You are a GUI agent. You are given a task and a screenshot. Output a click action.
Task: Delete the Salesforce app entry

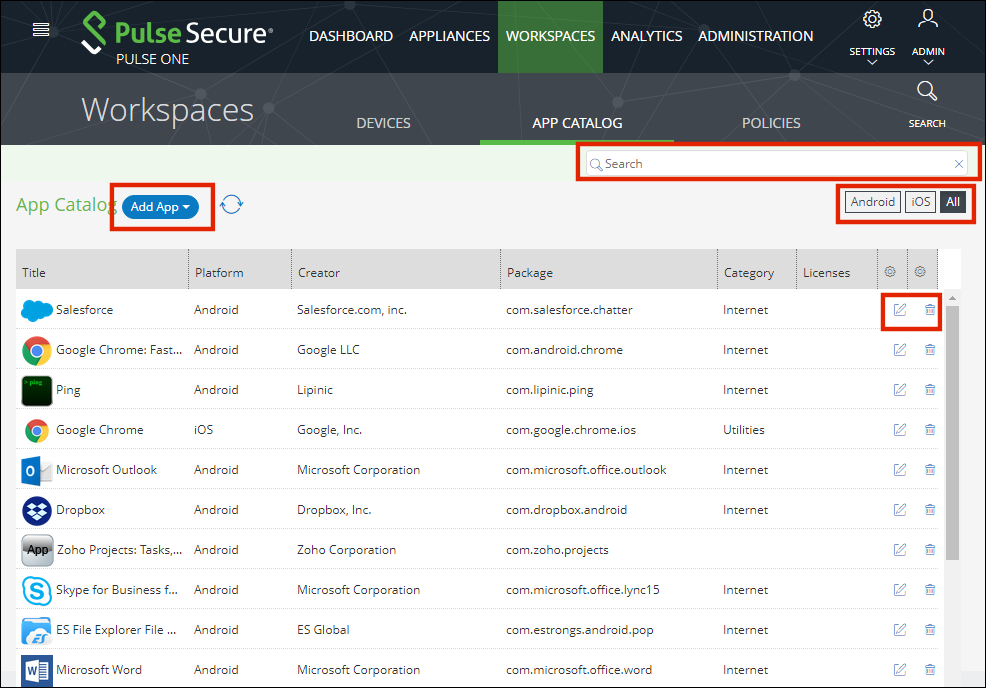[929, 309]
